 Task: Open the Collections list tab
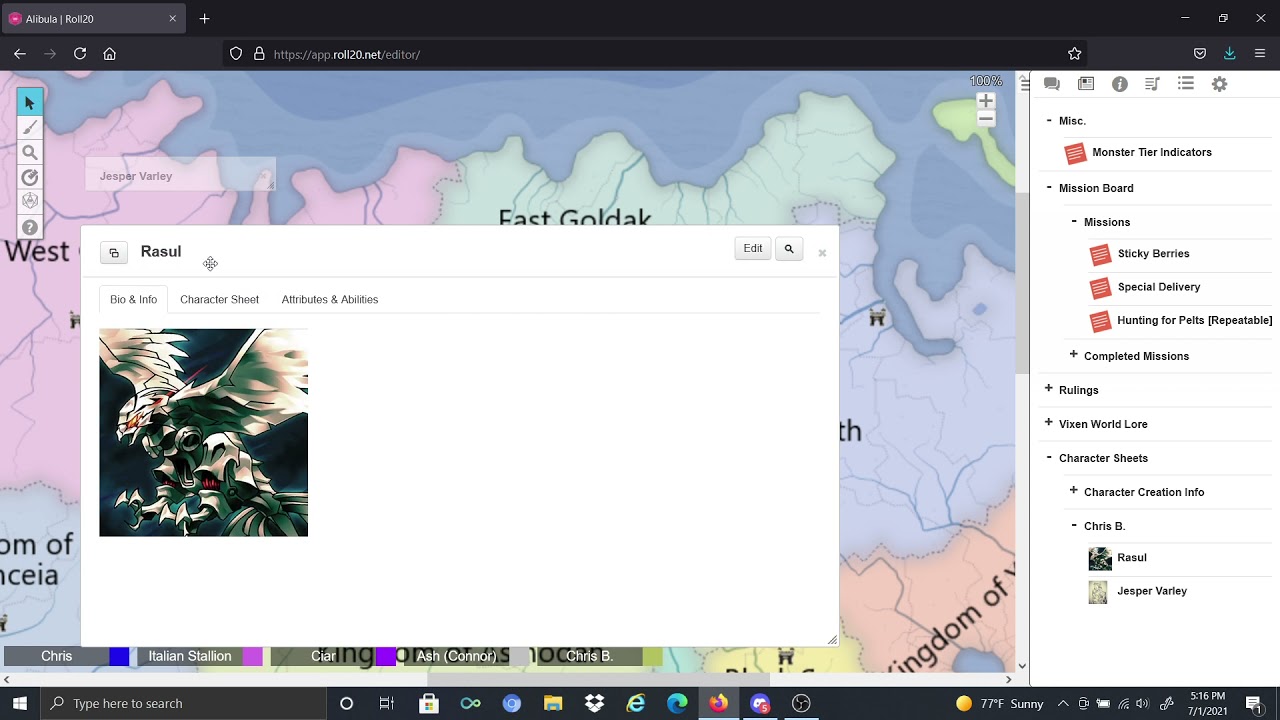point(1186,84)
